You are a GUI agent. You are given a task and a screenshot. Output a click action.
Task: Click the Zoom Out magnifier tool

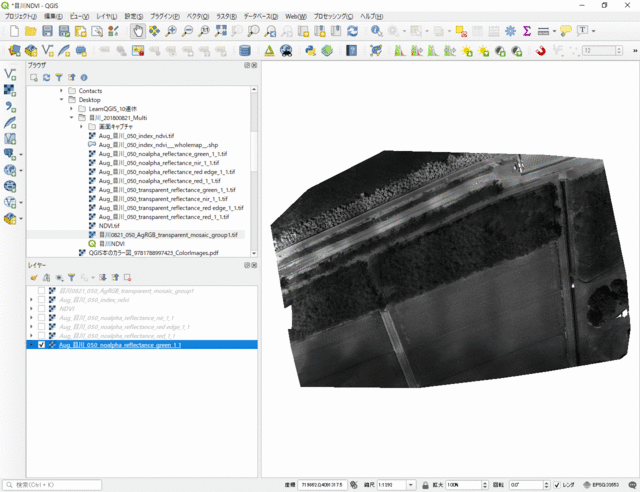click(187, 31)
